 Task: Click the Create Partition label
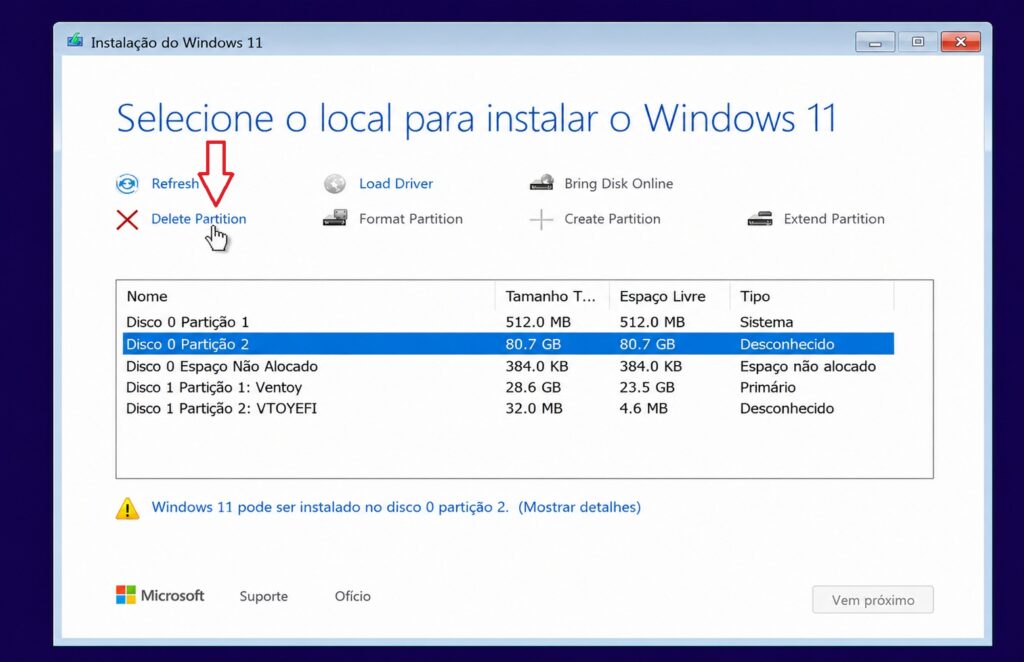point(613,219)
